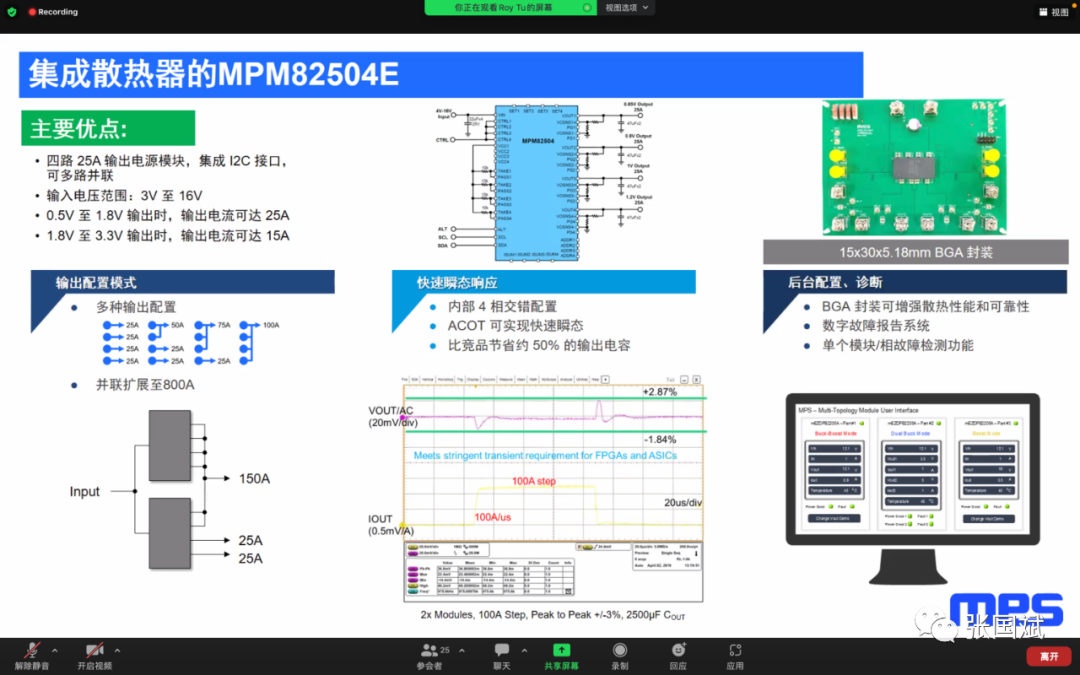
Task: Click the bullet 数字故障报告系统
Action: point(875,326)
